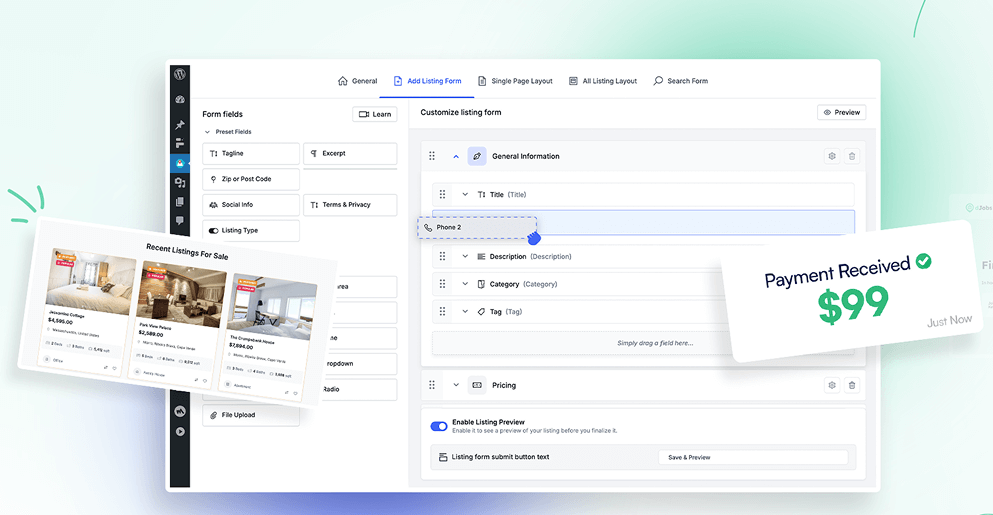Click the drag handle beside the Category field
Viewport: 993px width, 515px height.
click(443, 284)
